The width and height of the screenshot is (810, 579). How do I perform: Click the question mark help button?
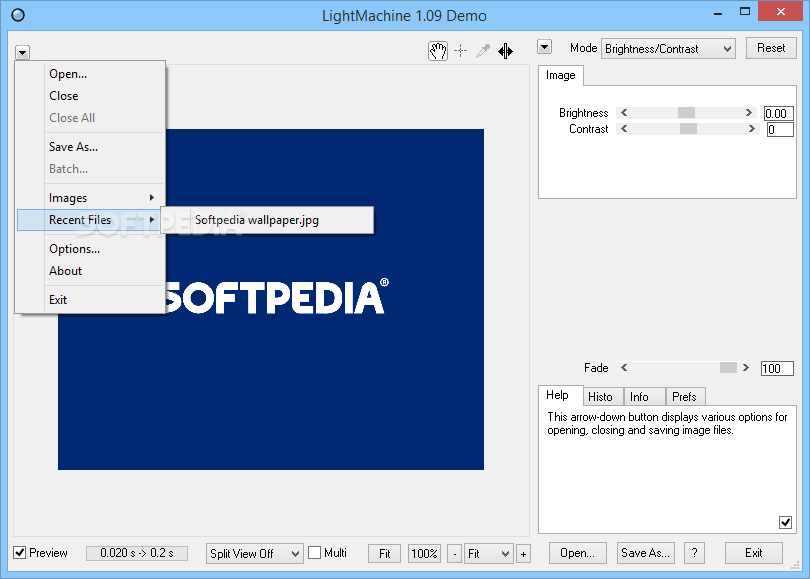(x=694, y=553)
